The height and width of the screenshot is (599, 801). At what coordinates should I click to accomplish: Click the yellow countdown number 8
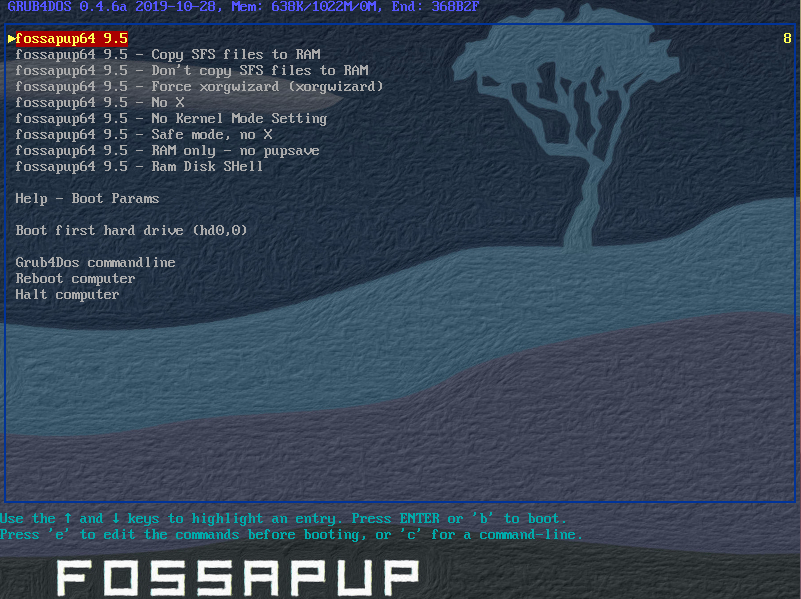[x=787, y=38]
